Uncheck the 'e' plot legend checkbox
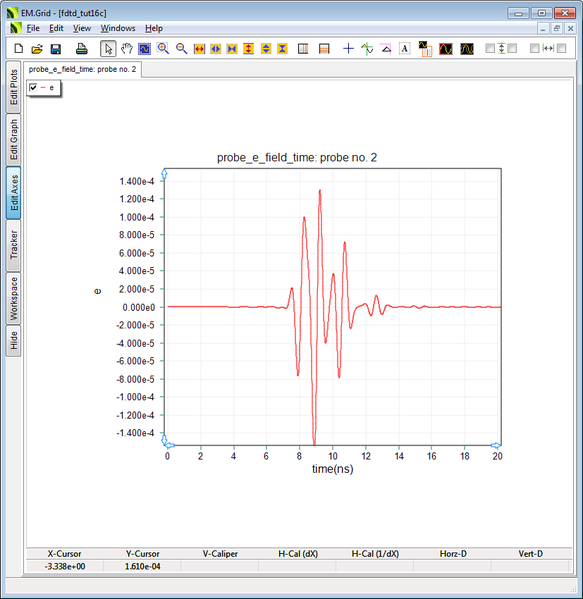The image size is (583, 599). pyautogui.click(x=33, y=87)
